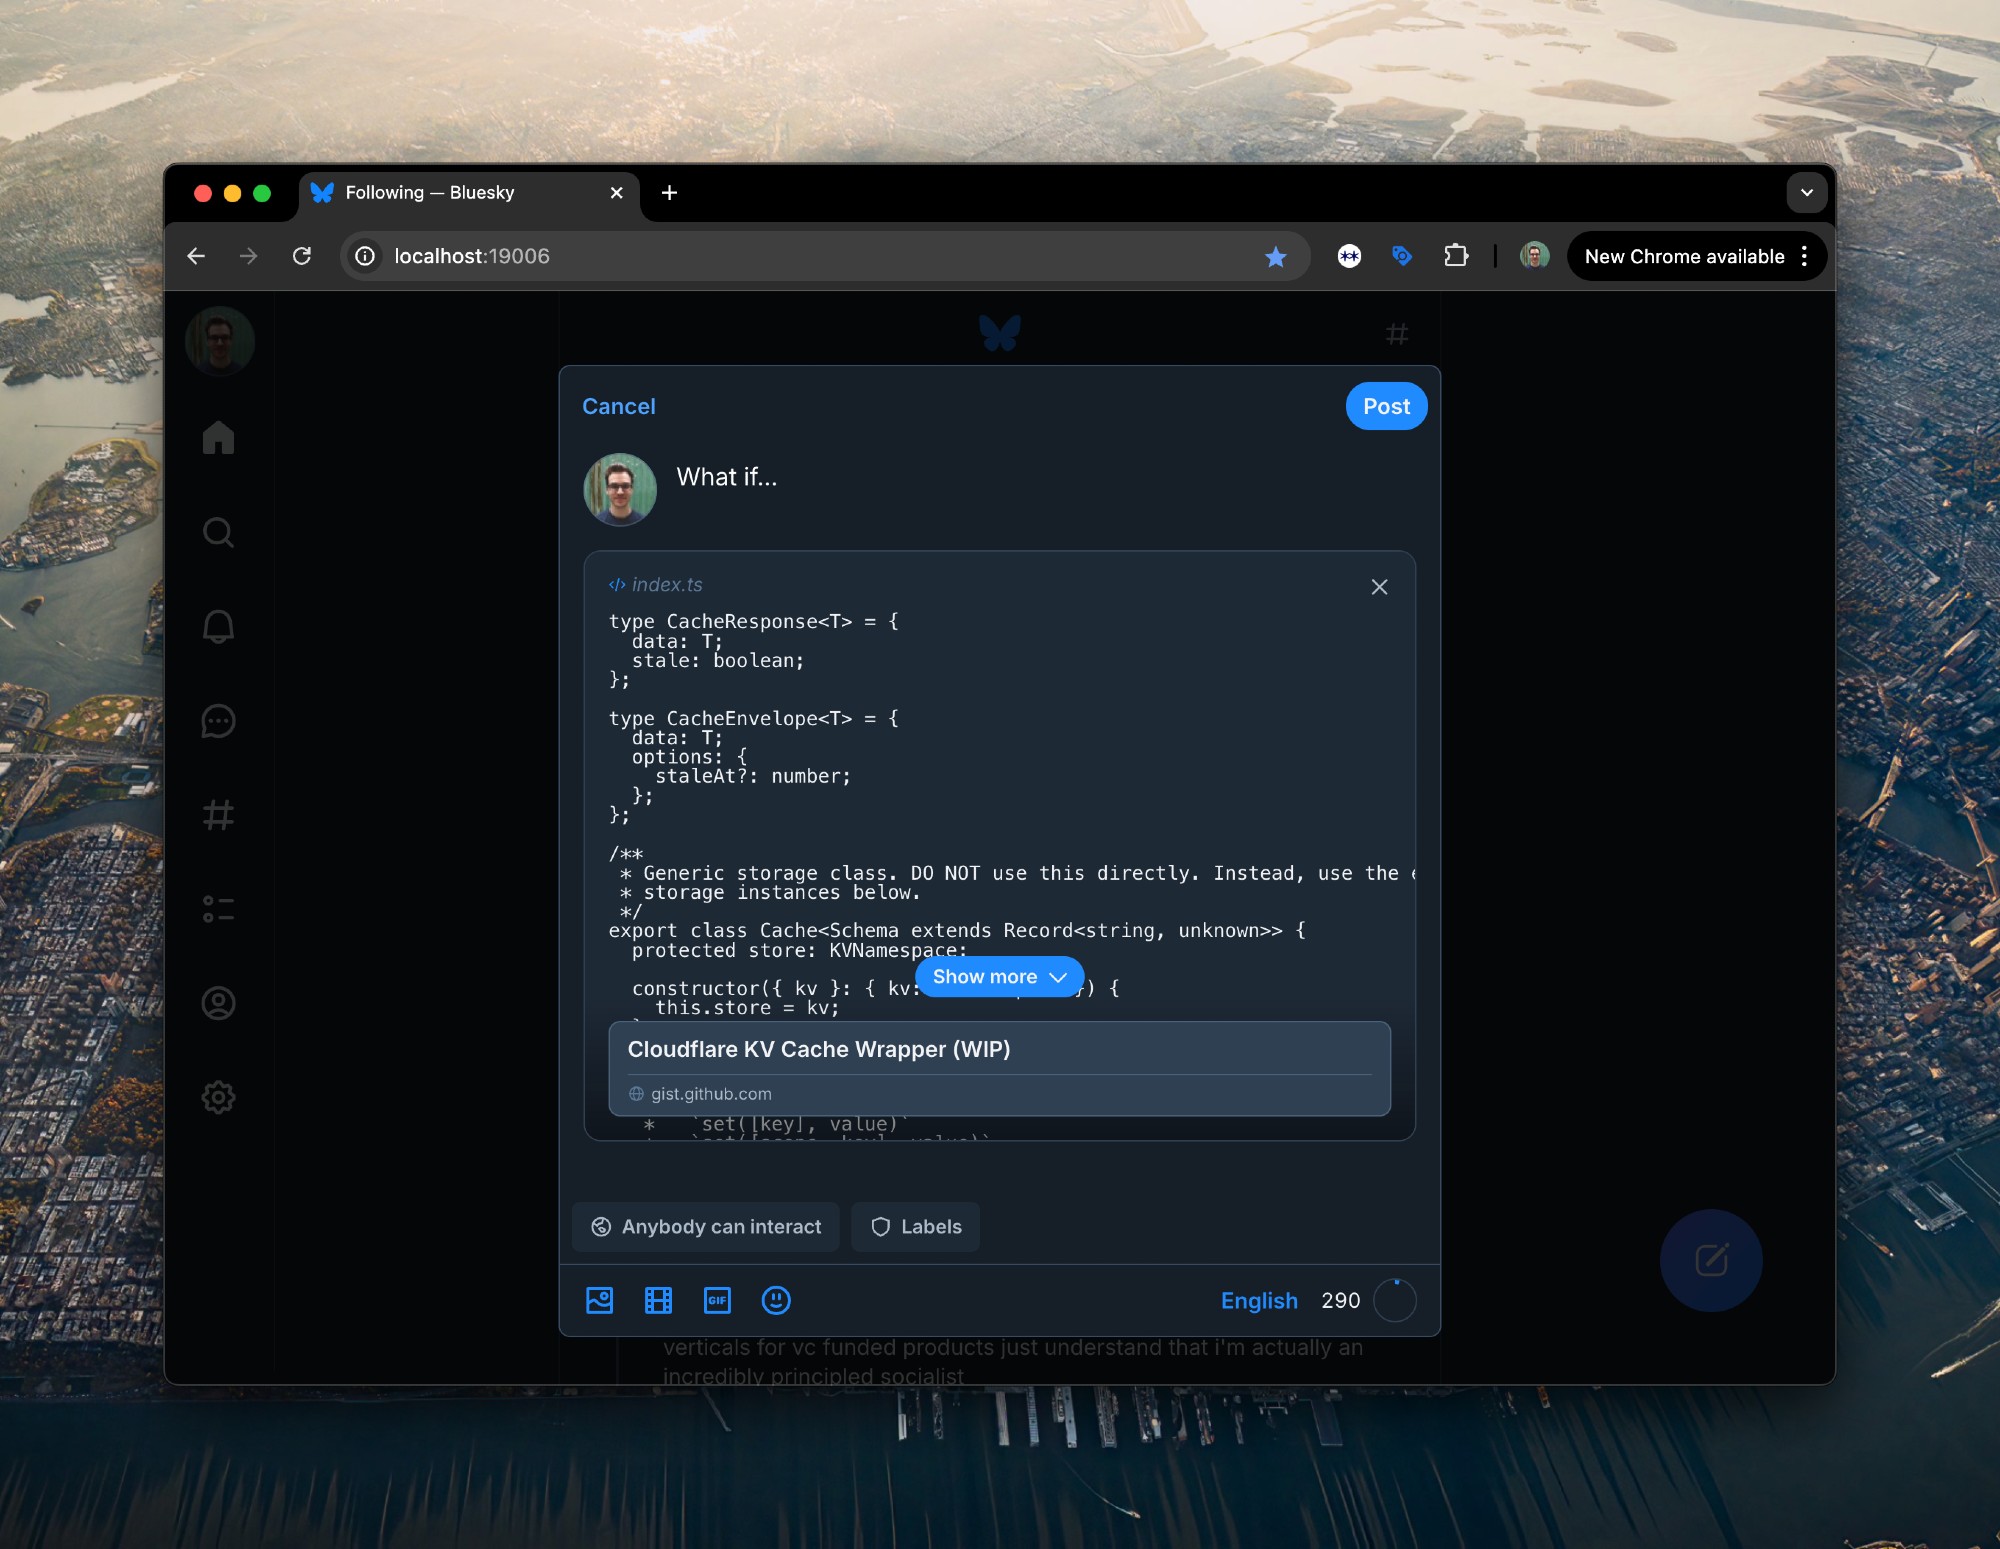Open Anybody can interact settings
Viewport: 2000px width, 1549px height.
pos(706,1227)
